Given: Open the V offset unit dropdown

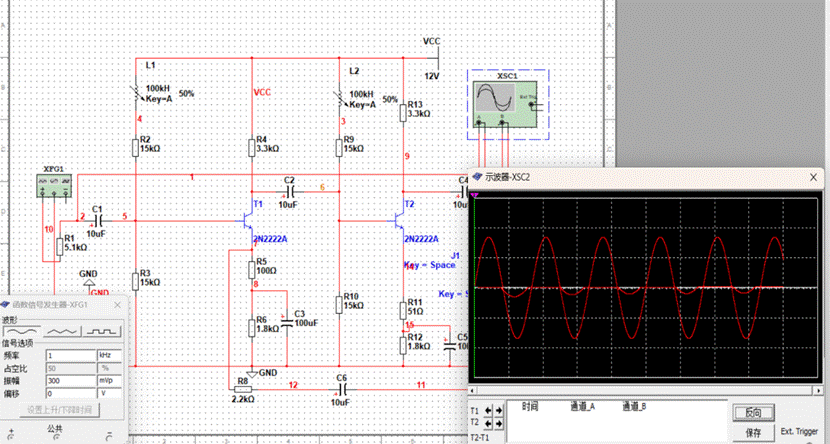Looking at the screenshot, I should pyautogui.click(x=110, y=394).
